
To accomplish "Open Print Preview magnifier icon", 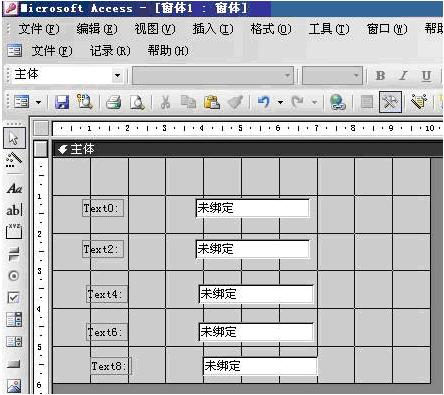I will pyautogui.click(x=137, y=102).
